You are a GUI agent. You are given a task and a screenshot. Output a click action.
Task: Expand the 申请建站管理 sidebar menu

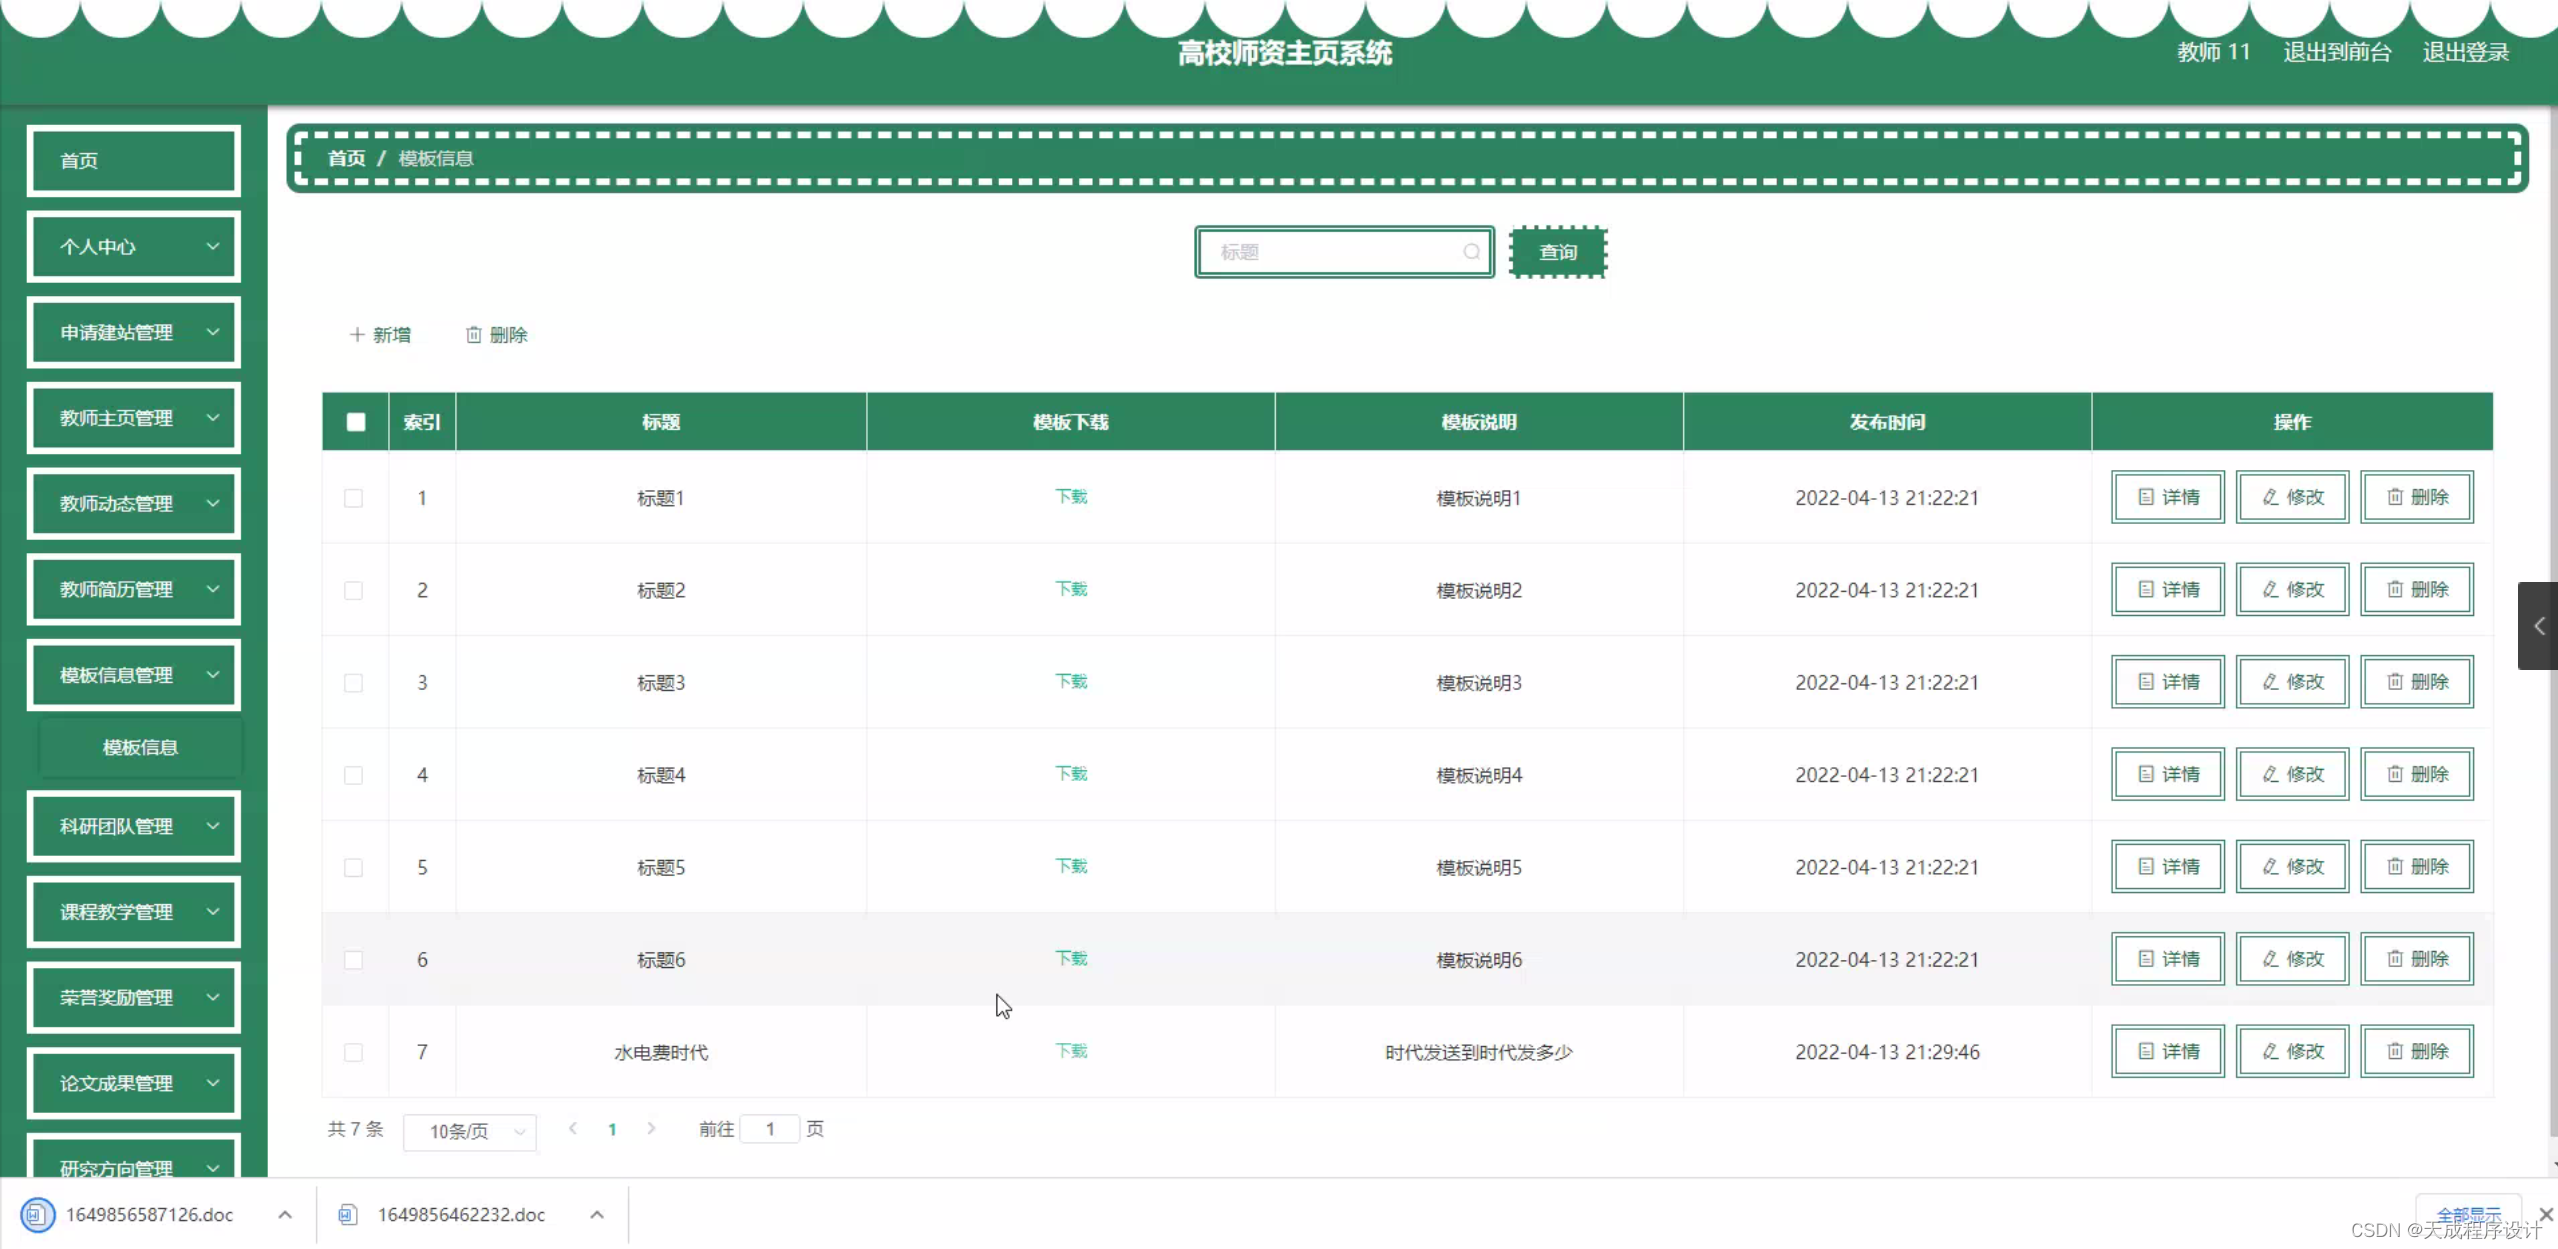(134, 332)
